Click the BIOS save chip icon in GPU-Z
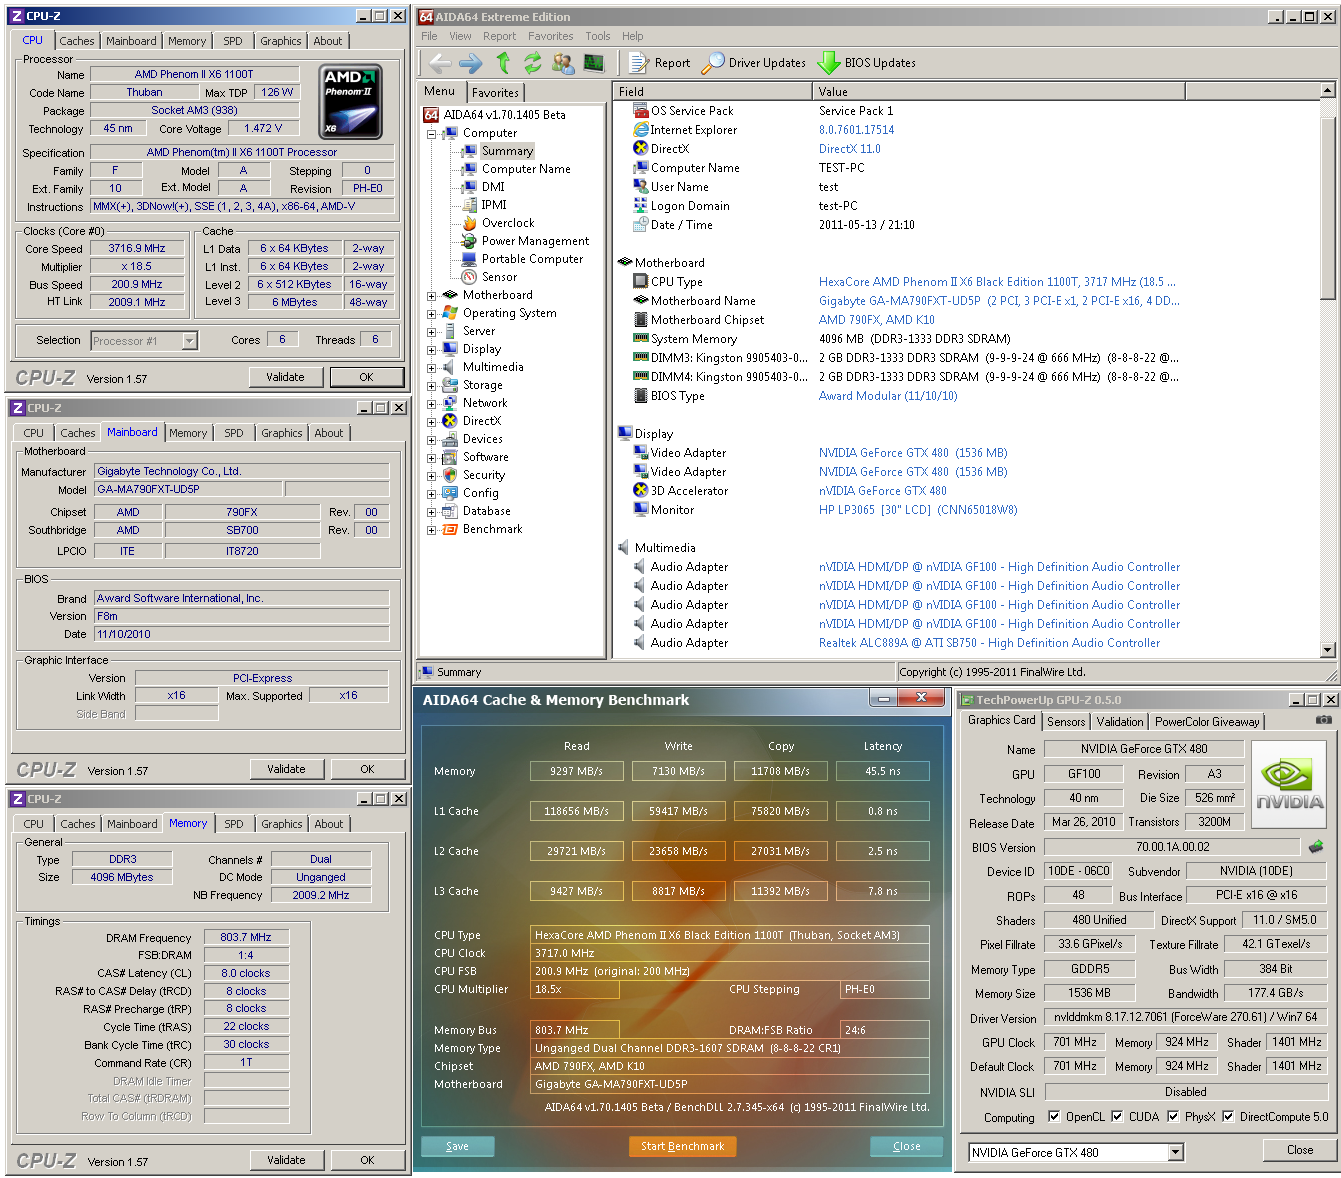This screenshot has height=1178, width=1341. click(1316, 847)
